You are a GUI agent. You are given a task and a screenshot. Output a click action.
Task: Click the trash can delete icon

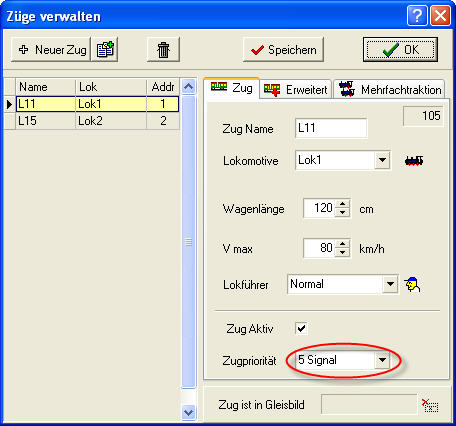(x=163, y=50)
